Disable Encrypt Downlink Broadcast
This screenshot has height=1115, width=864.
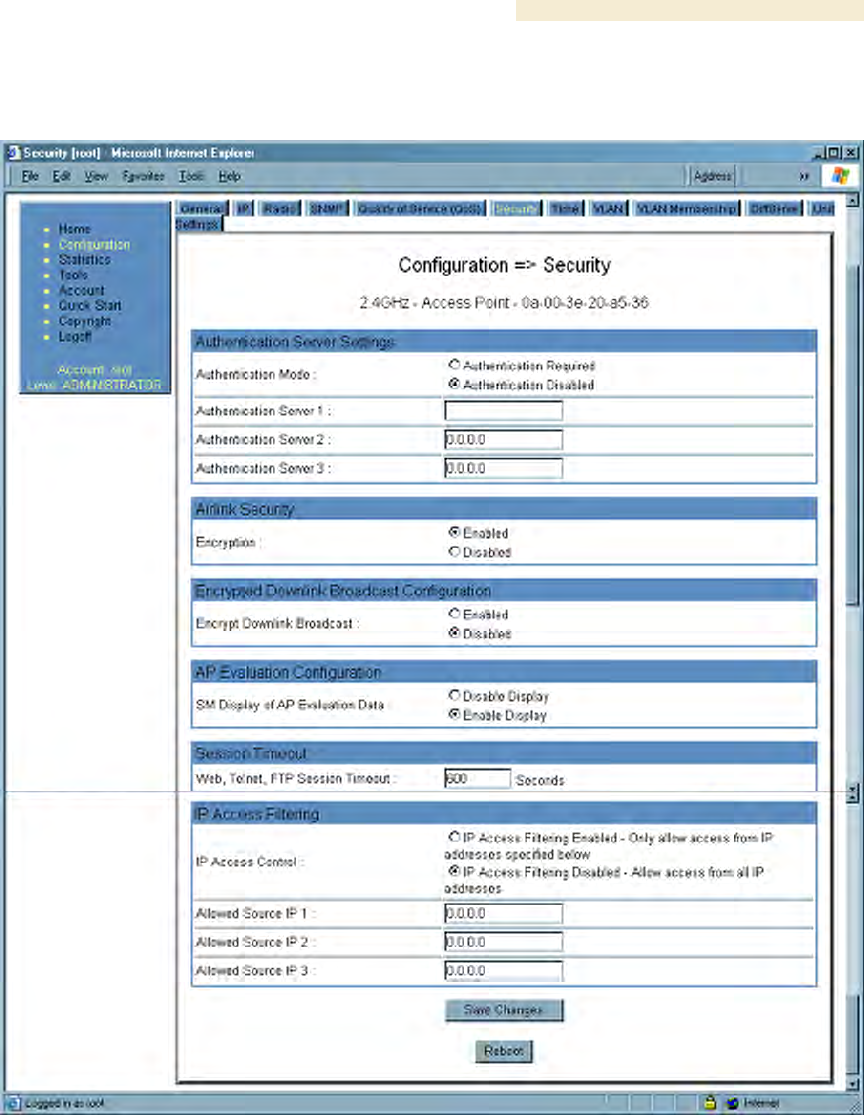click(454, 633)
